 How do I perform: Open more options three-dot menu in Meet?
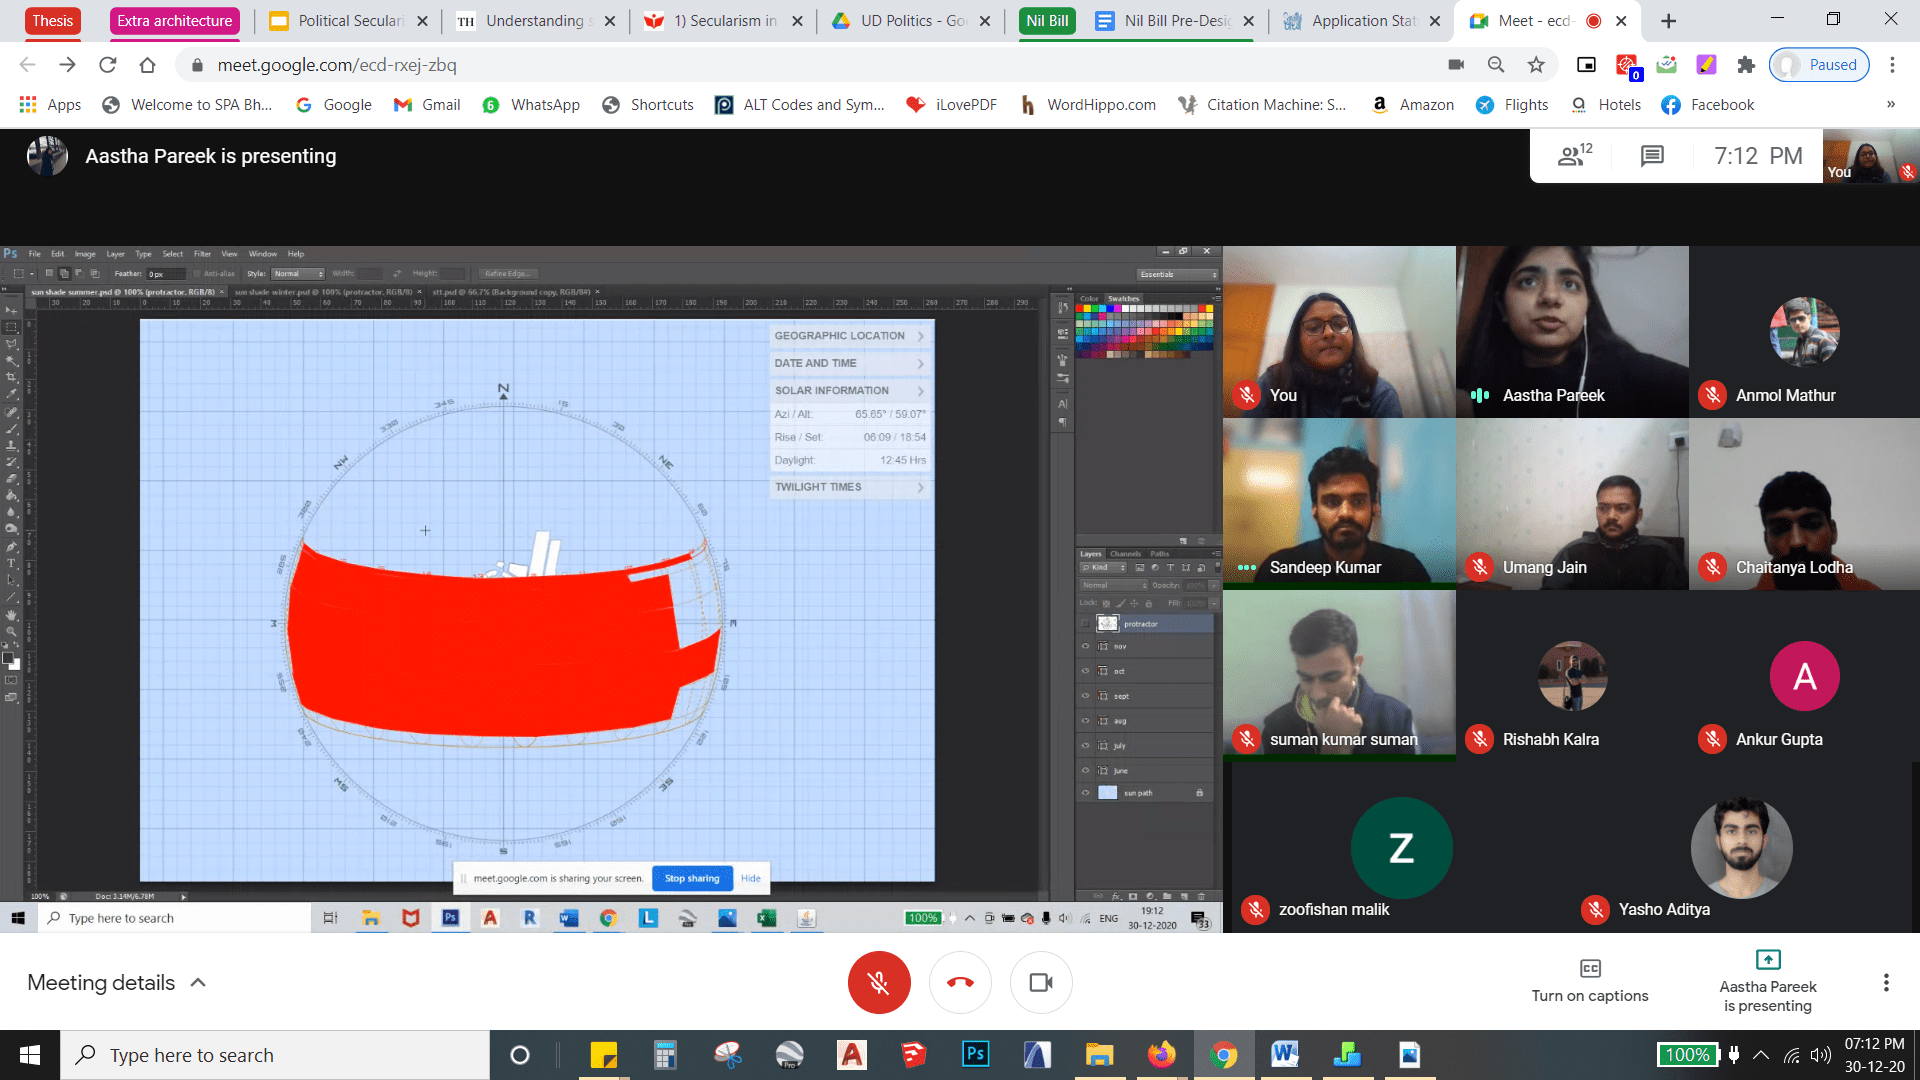tap(1886, 982)
